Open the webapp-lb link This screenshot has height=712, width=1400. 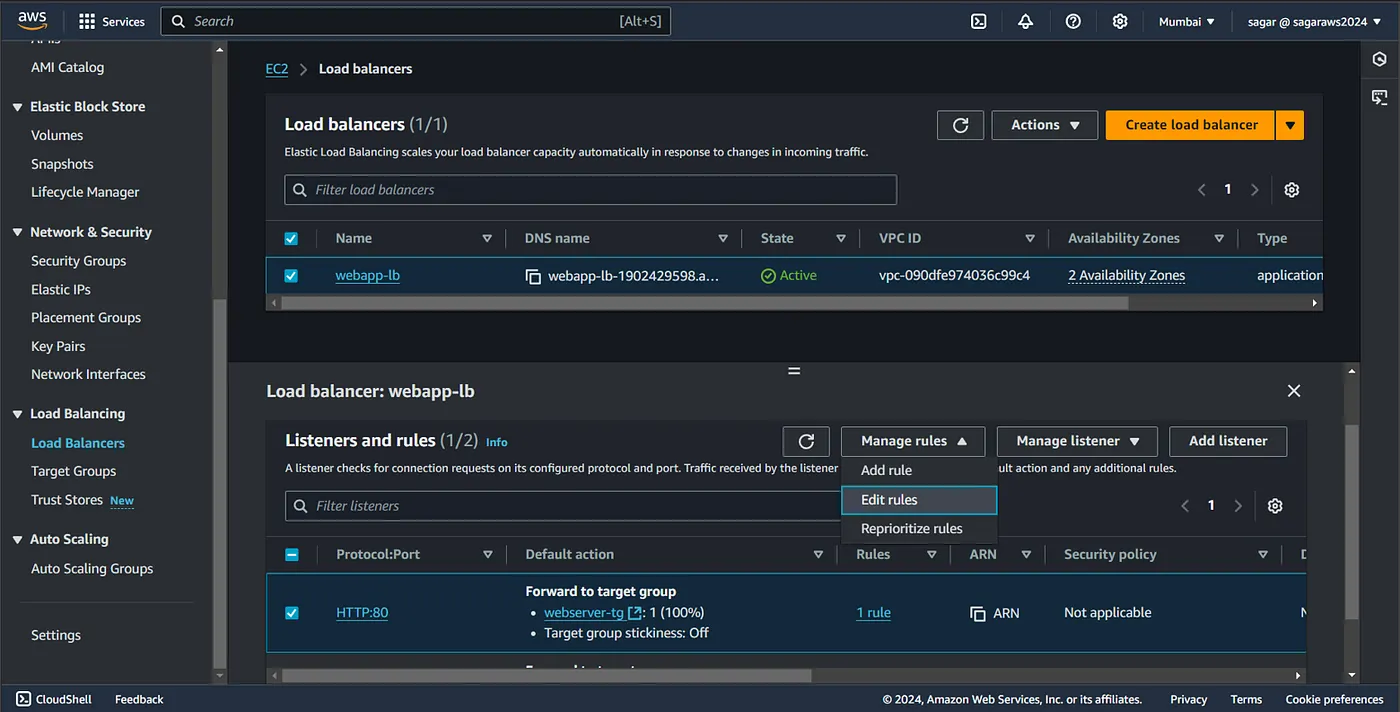367,276
